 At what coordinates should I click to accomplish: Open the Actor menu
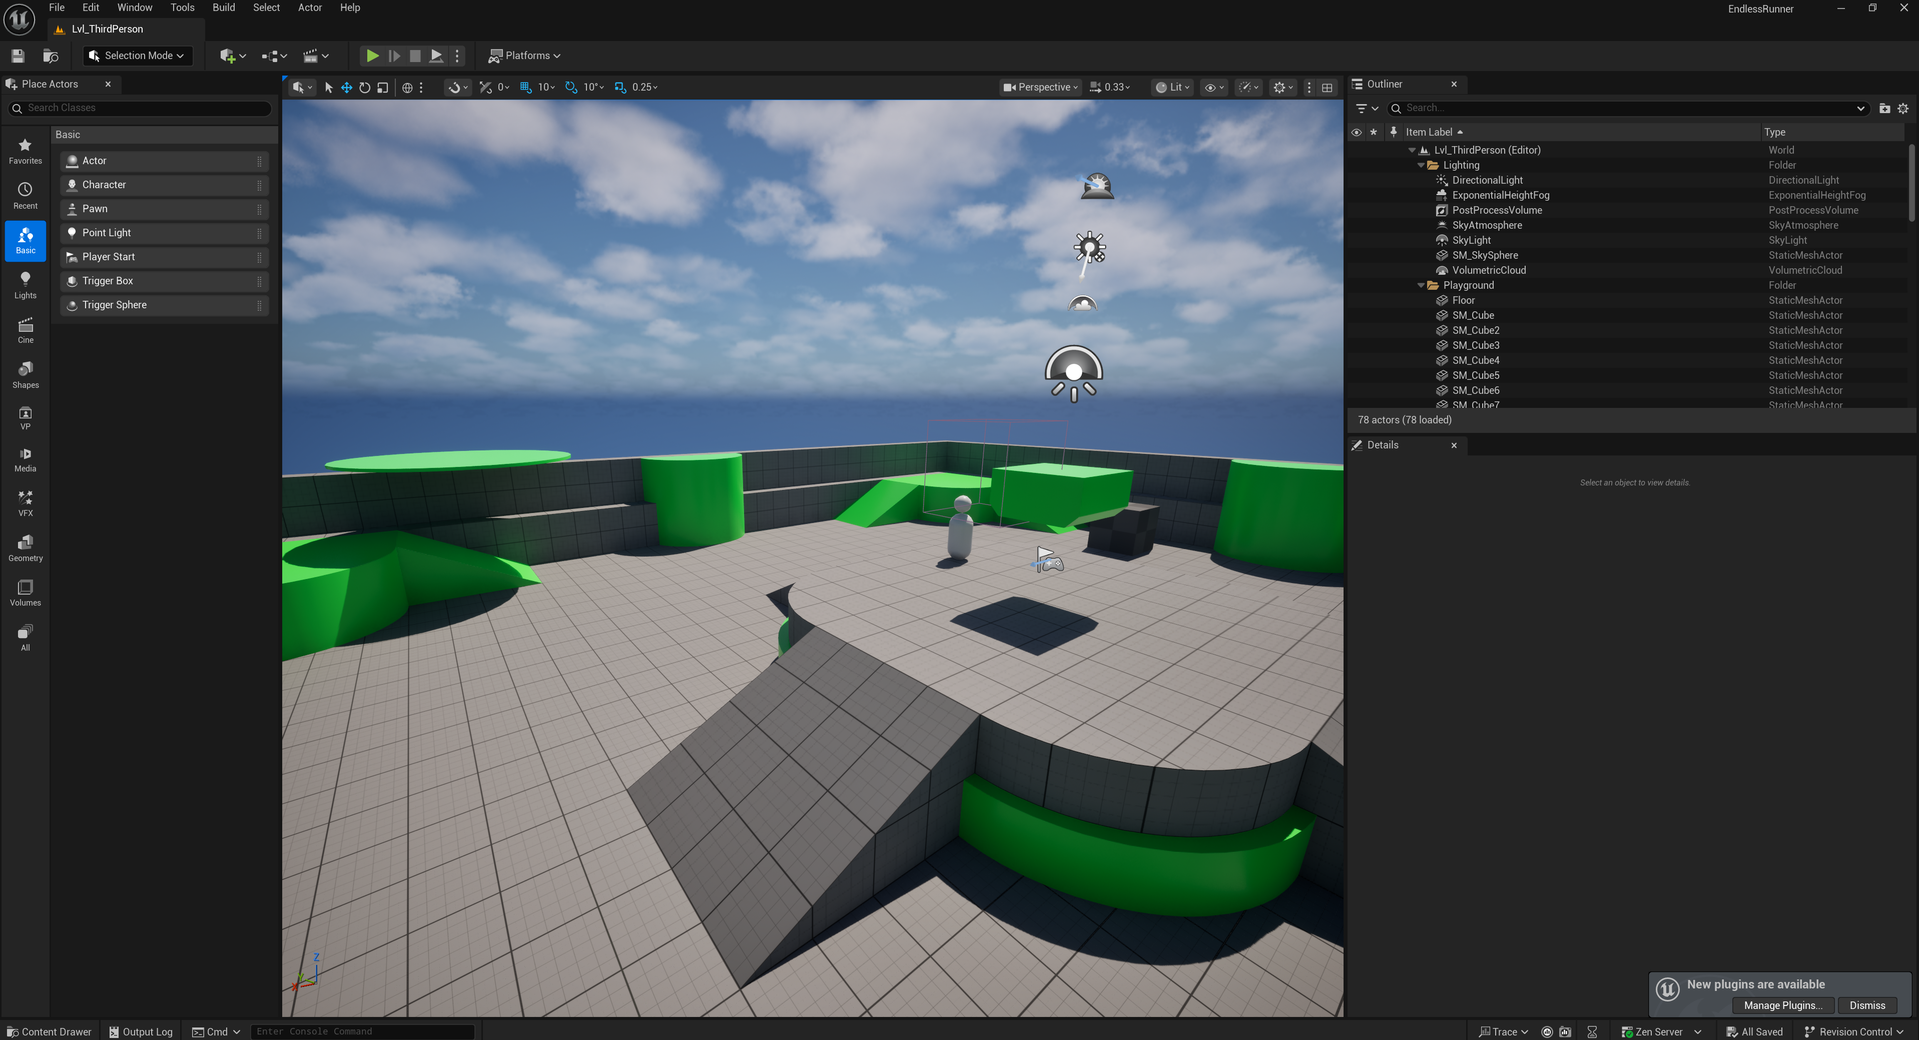point(310,8)
